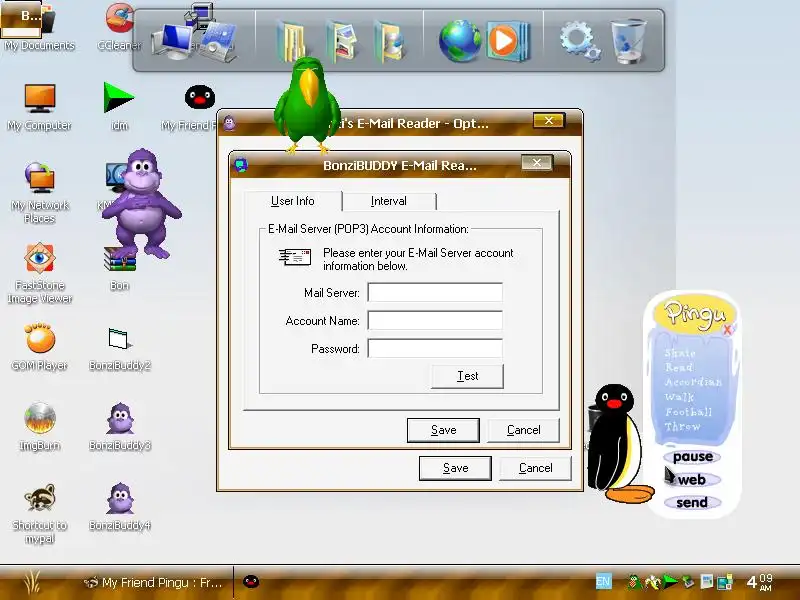
Task: Click the Start button on the taskbar
Action: pyautogui.click(x=32, y=582)
